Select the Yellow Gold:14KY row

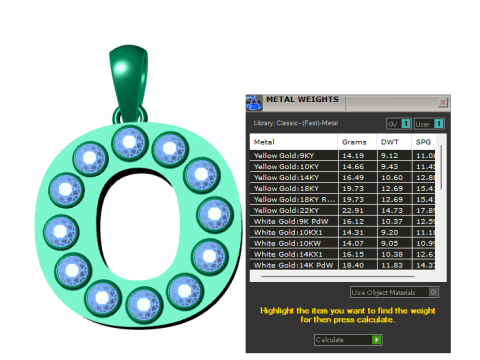342,178
